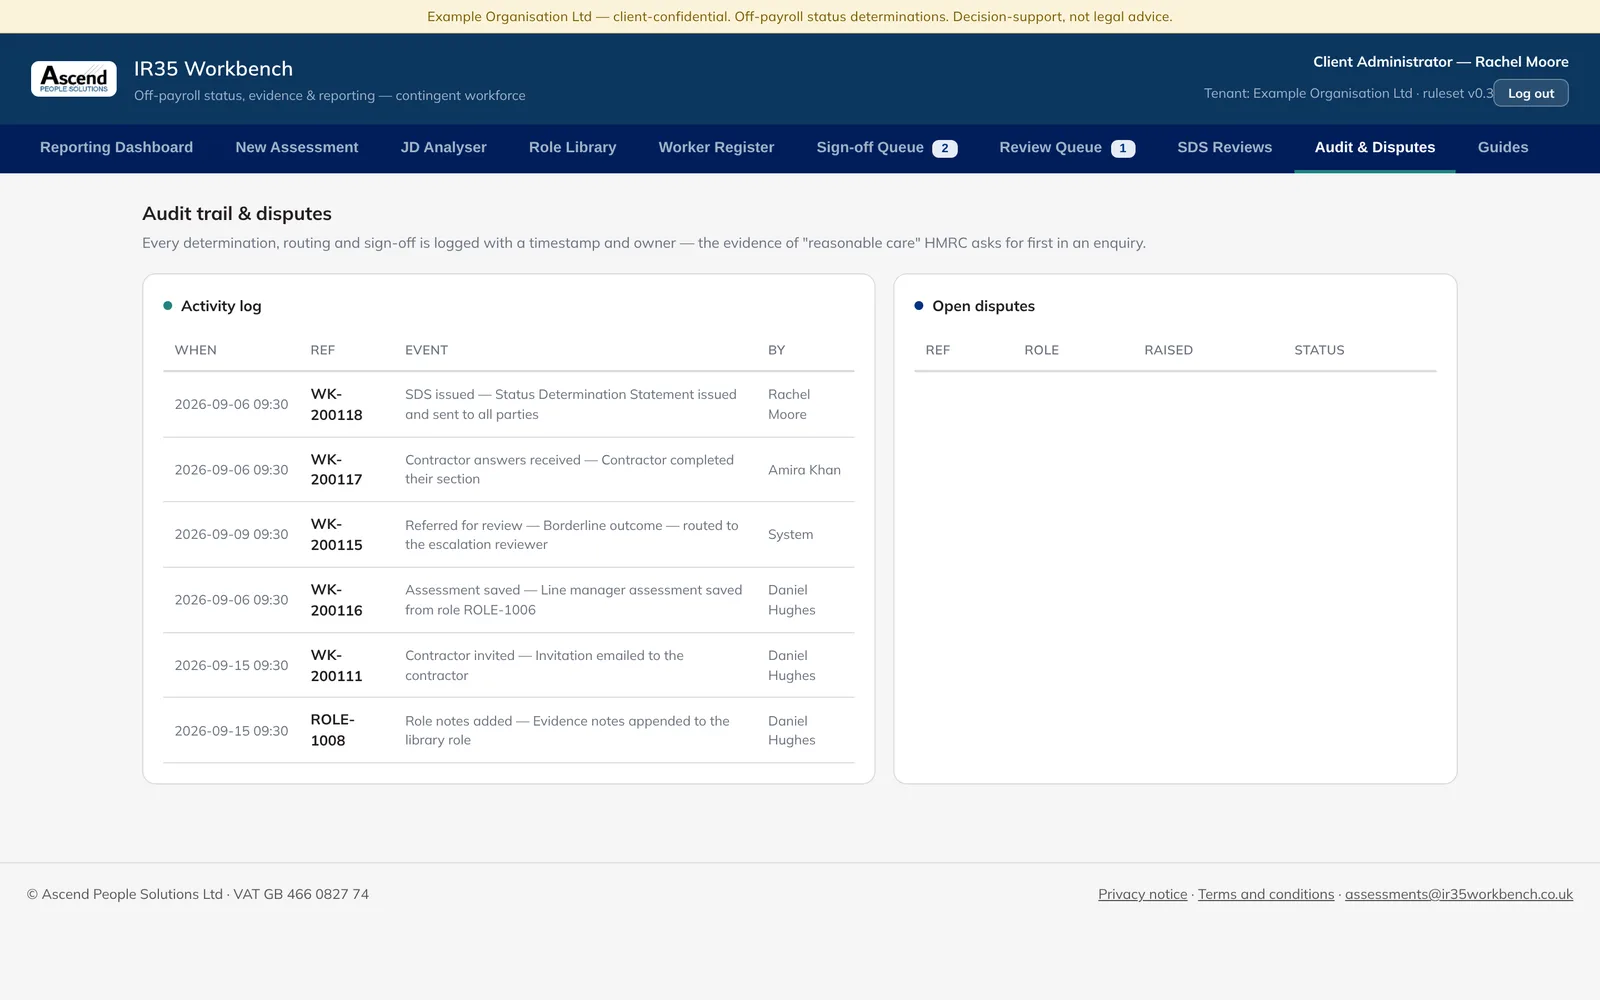Open the Sign-off Queue tab
Image resolution: width=1600 pixels, height=1000 pixels.
[886, 148]
